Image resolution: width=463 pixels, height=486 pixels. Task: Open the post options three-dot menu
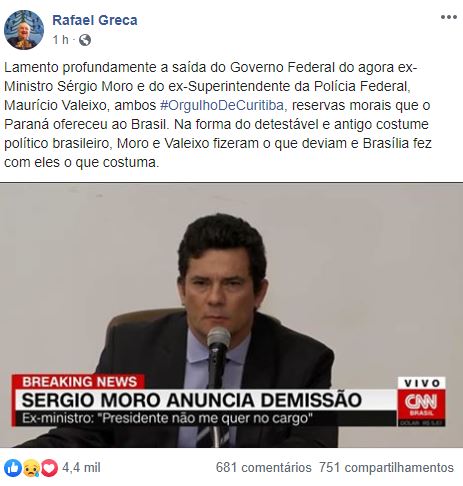[x=448, y=17]
